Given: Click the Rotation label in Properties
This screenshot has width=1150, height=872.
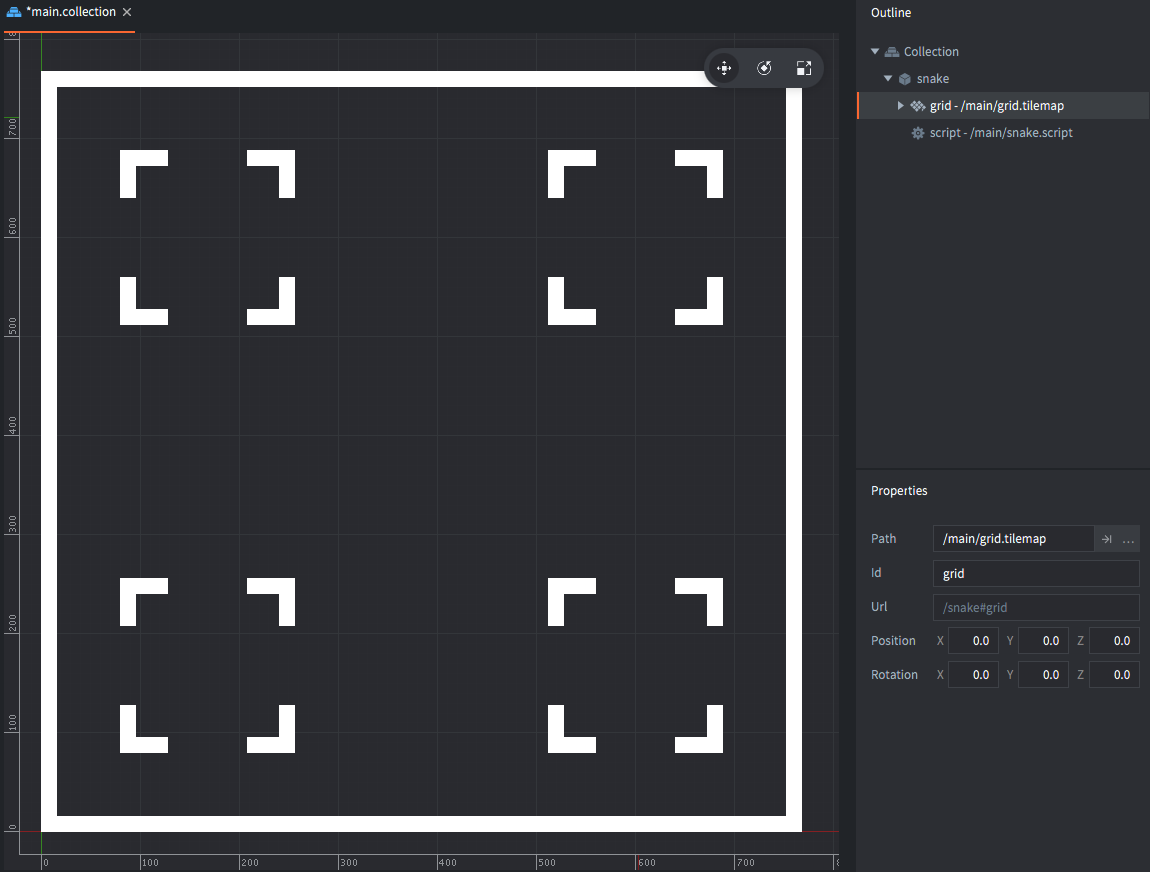Looking at the screenshot, I should 894,675.
